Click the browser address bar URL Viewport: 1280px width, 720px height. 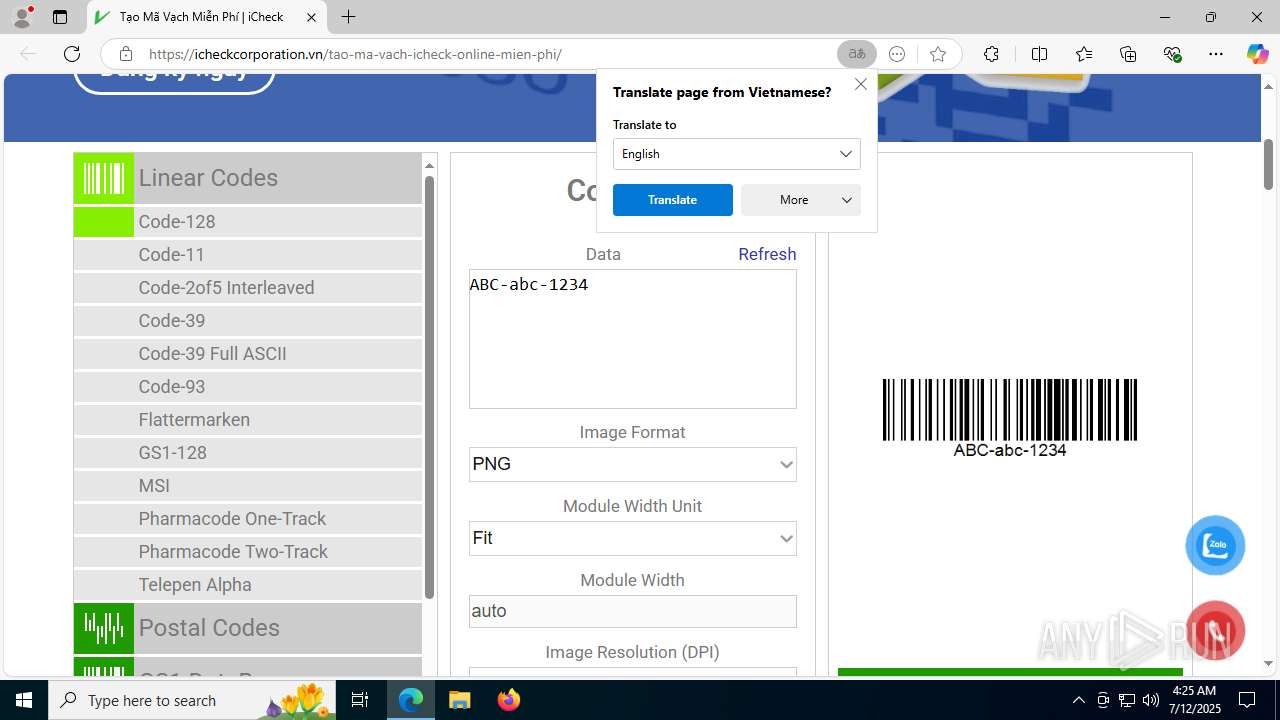tap(355, 54)
